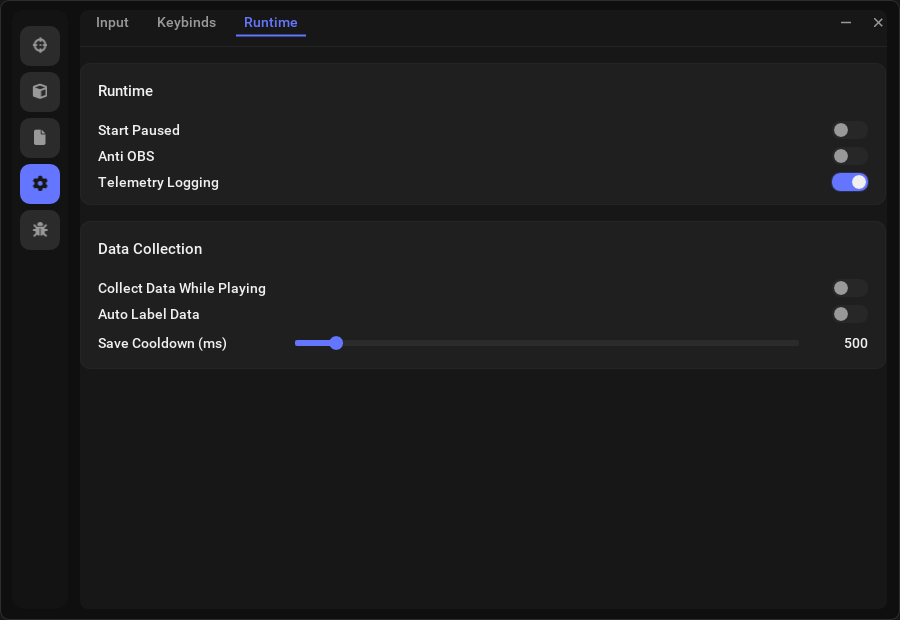
Task: Click the Save Cooldown value 500
Action: 855,343
